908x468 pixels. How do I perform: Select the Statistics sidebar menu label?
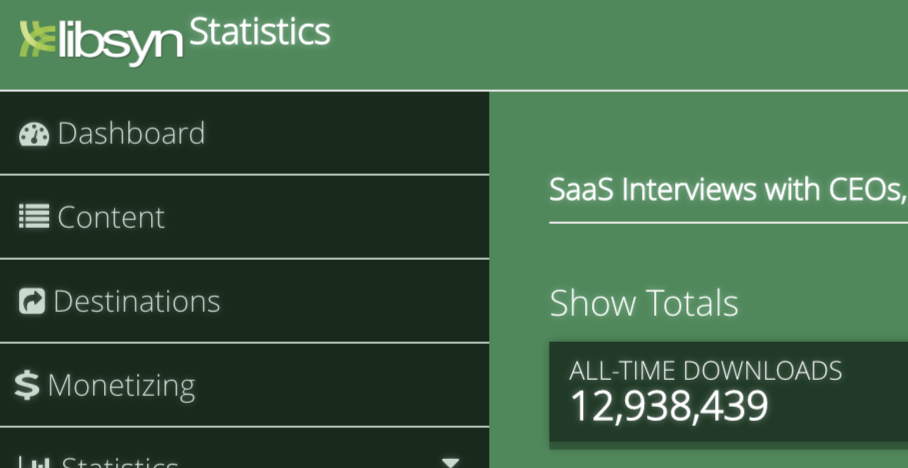[x=120, y=462]
